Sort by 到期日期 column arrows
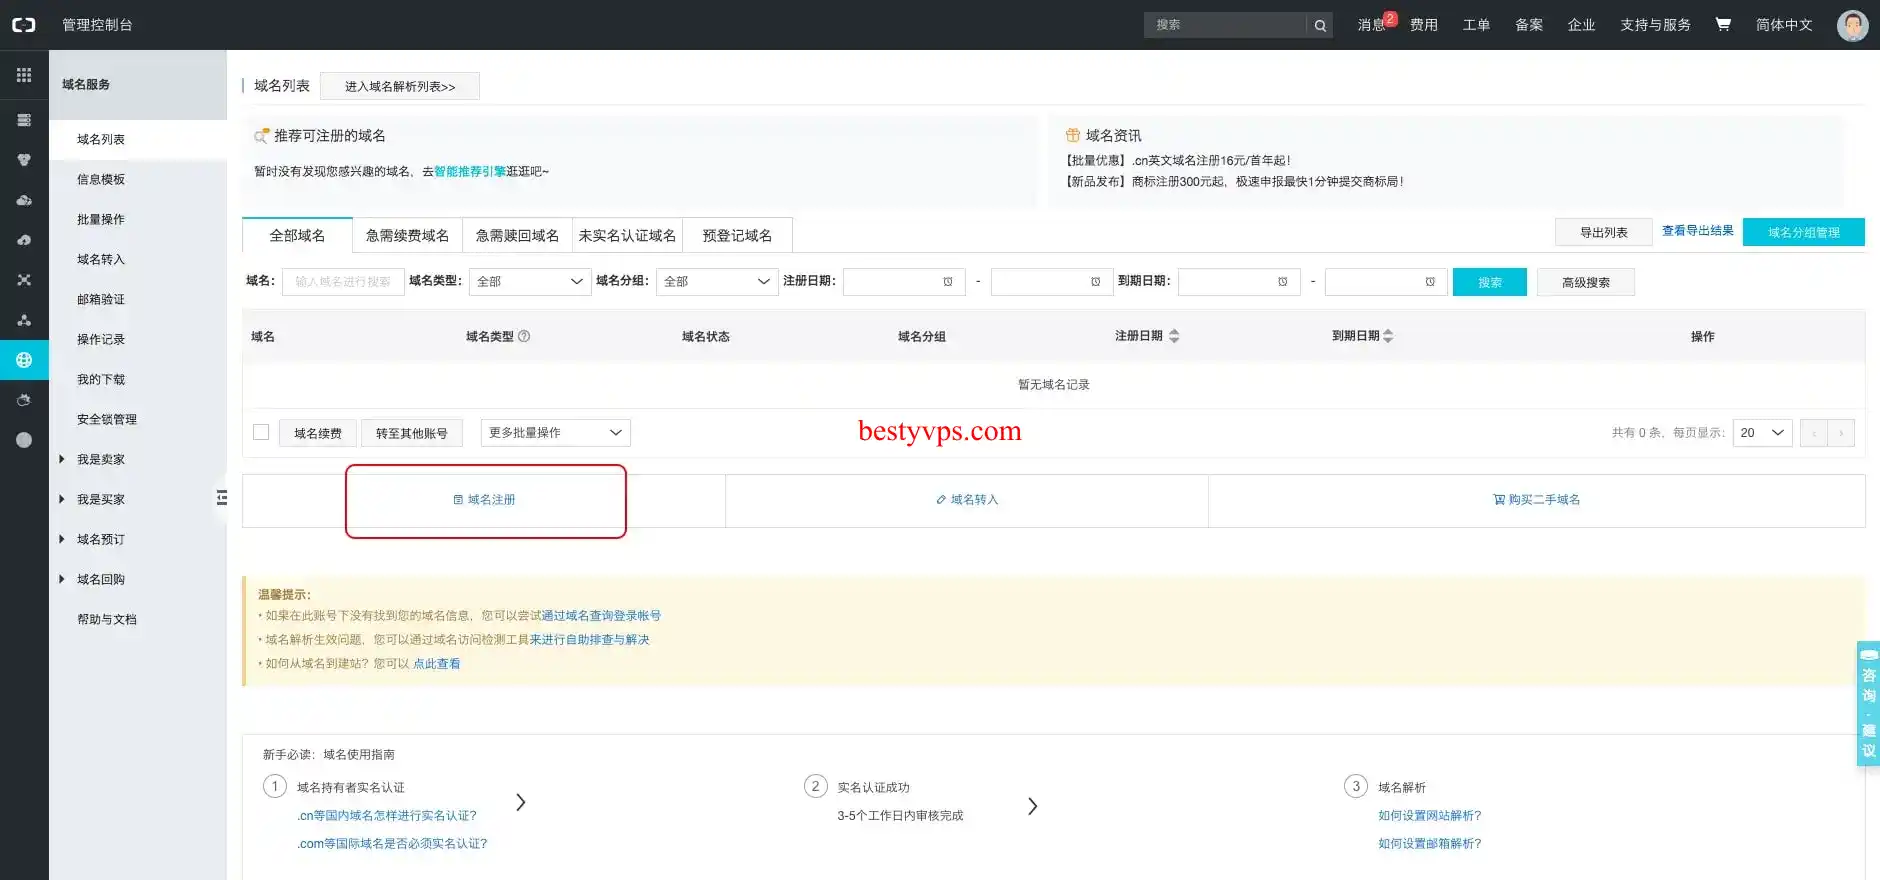The height and width of the screenshot is (880, 1880). point(1388,336)
